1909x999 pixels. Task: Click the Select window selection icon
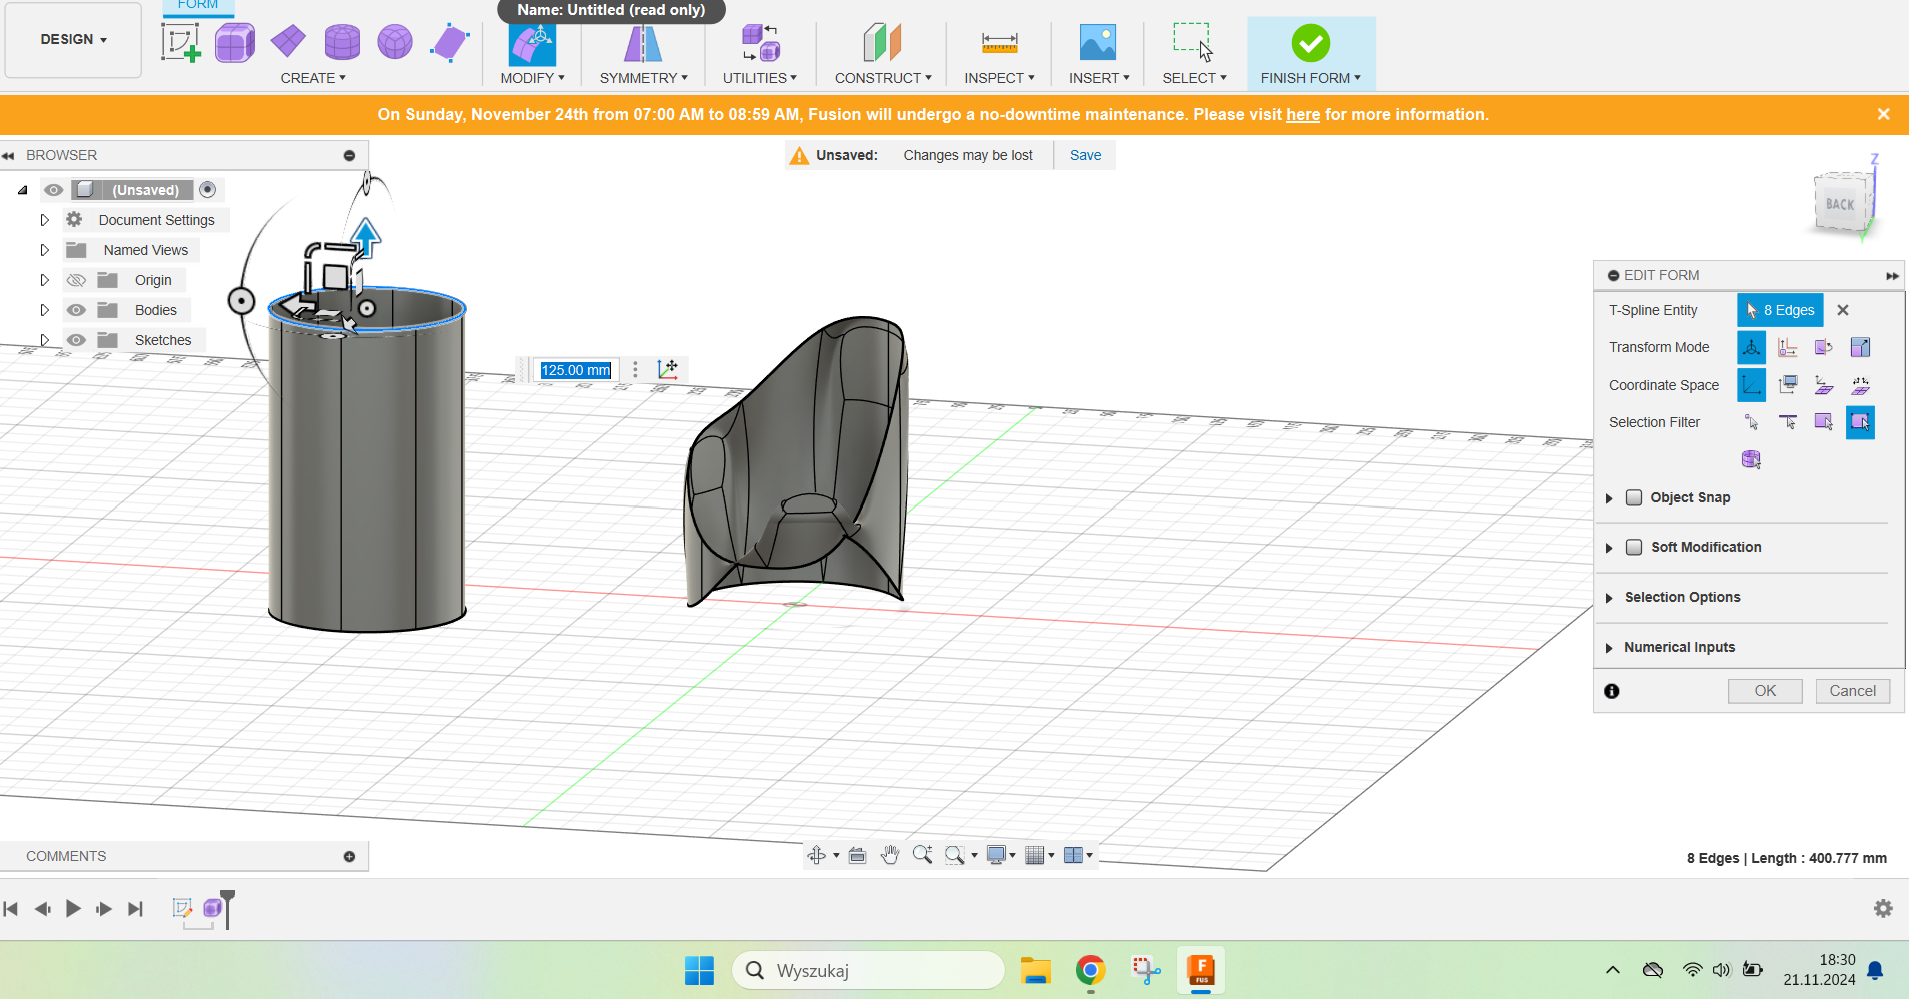coord(1193,42)
